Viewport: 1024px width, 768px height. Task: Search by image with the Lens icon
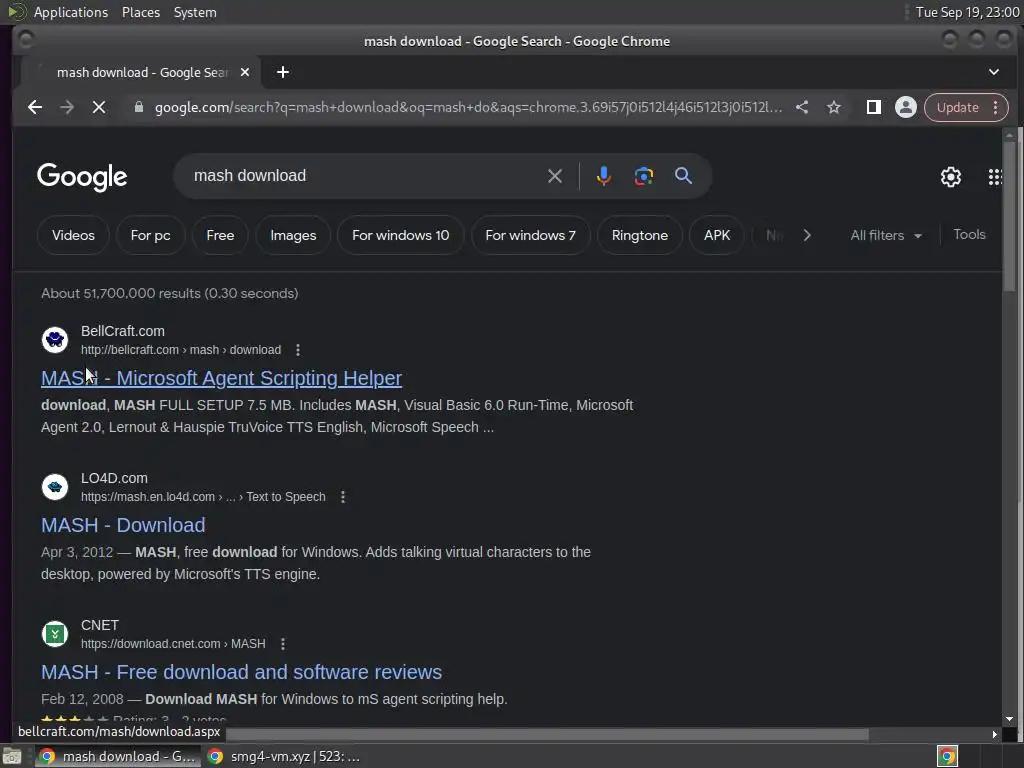[x=643, y=176]
